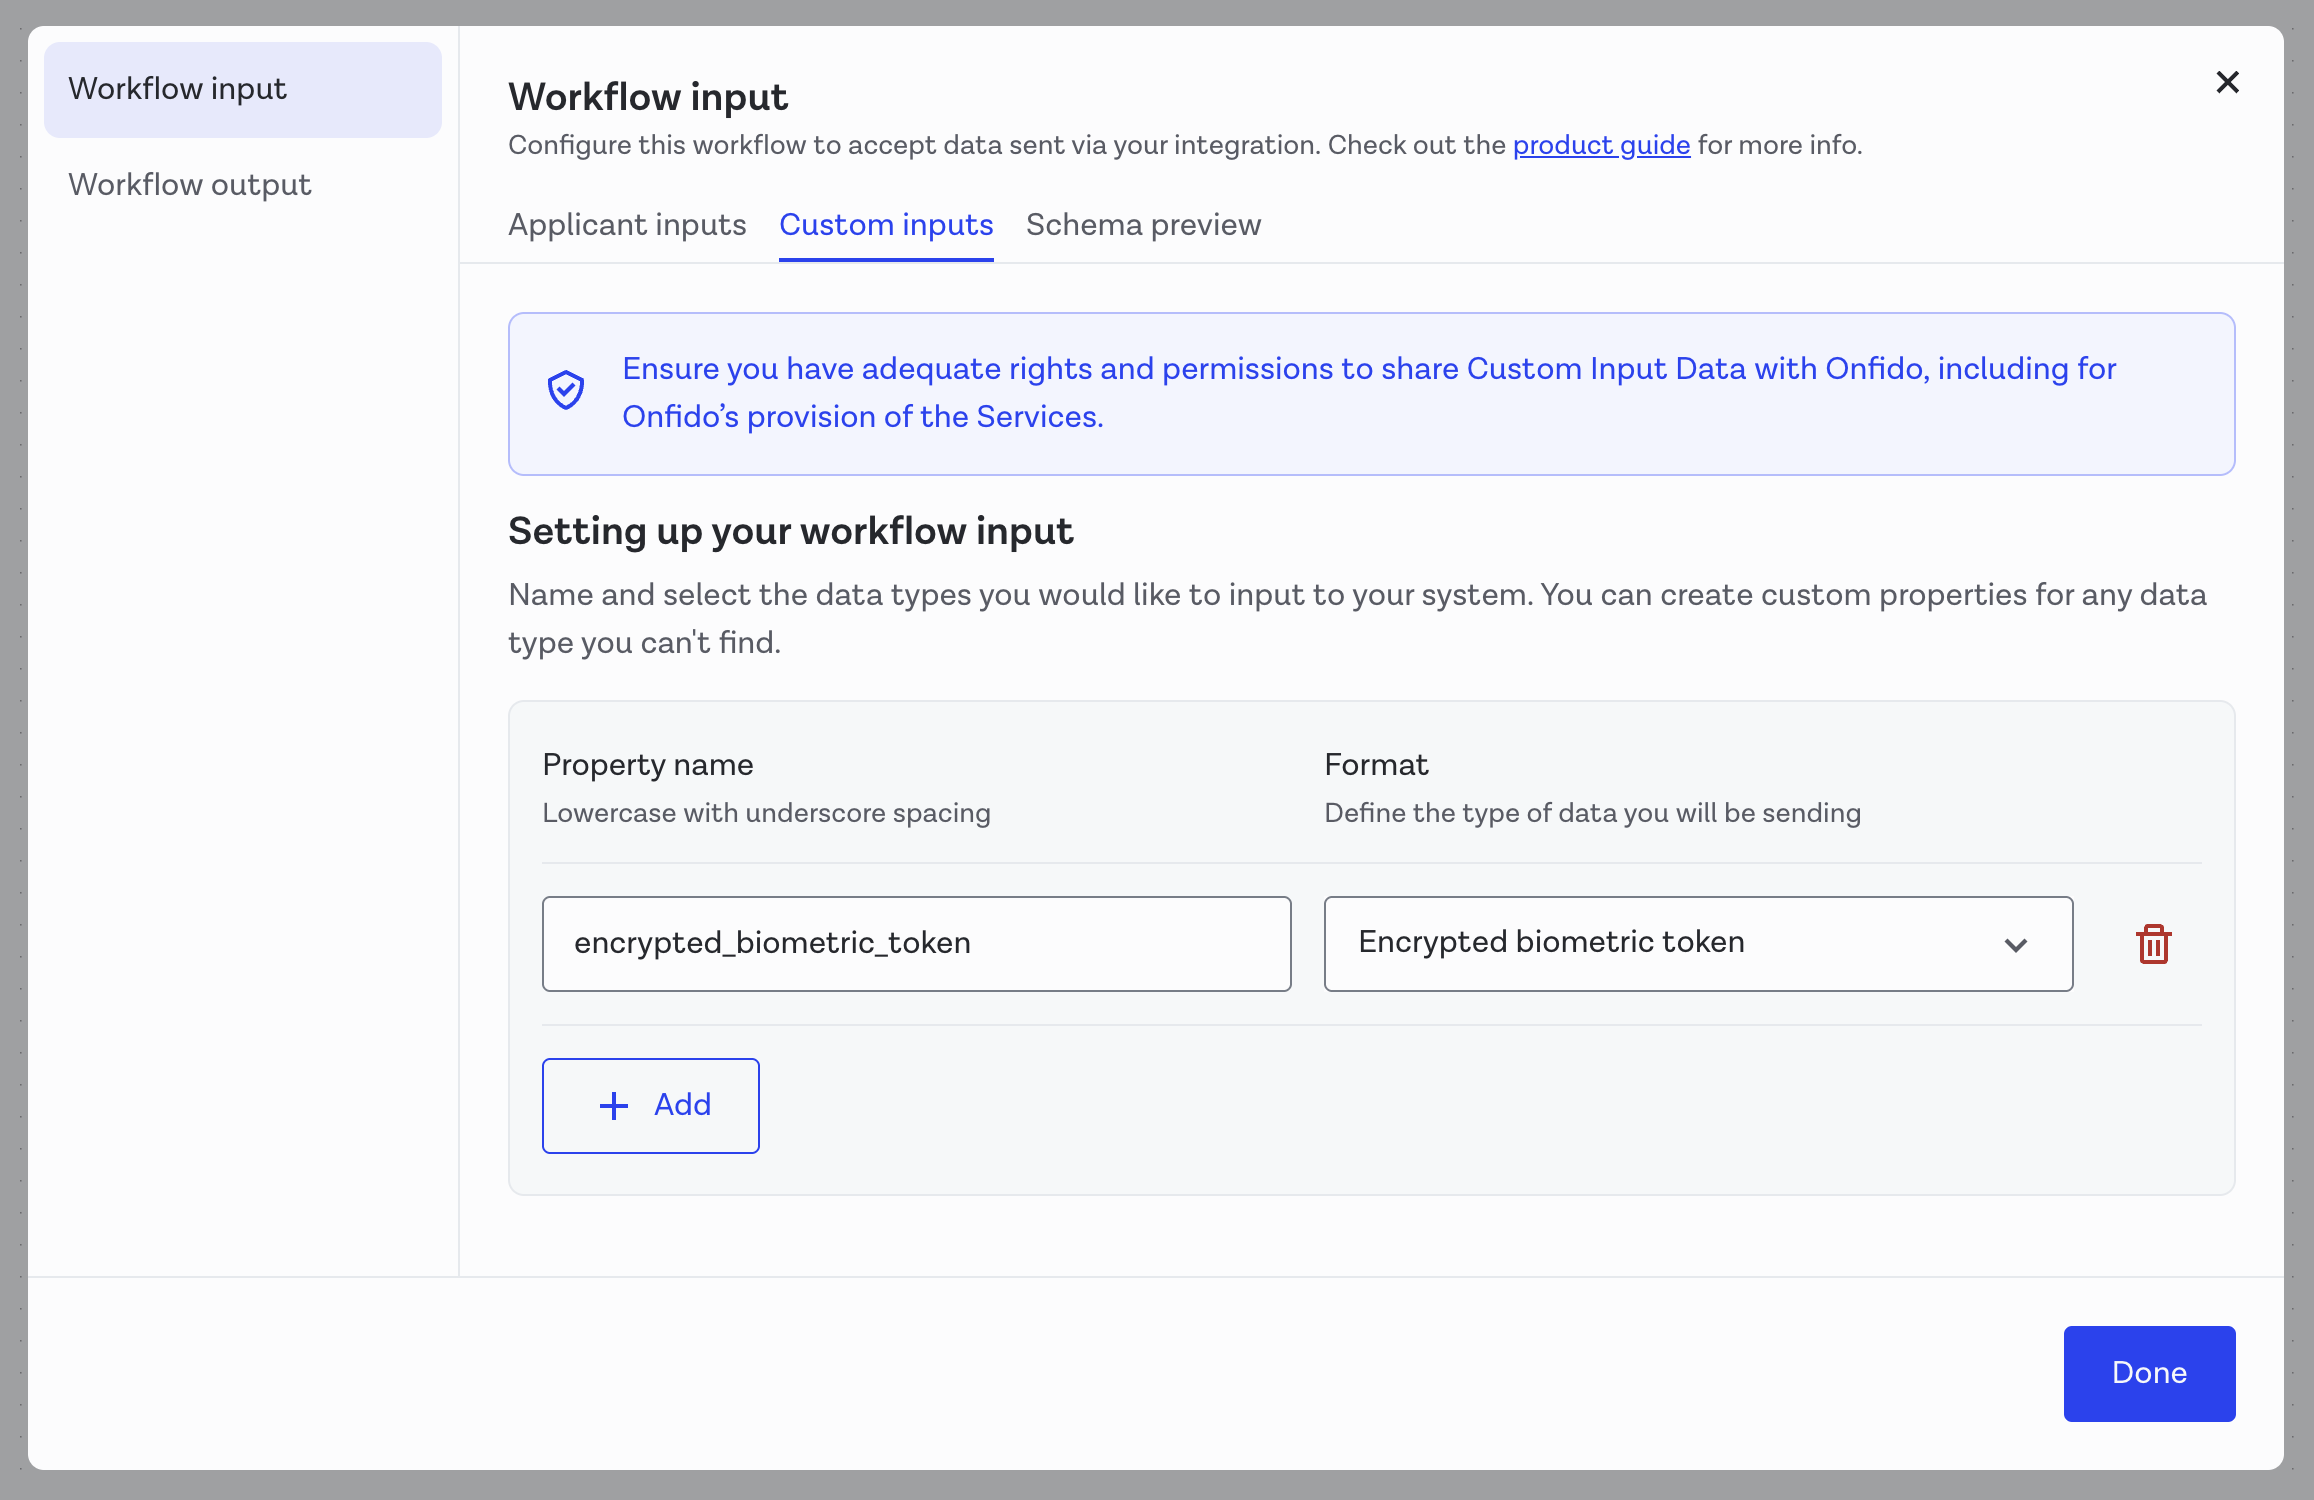This screenshot has width=2314, height=1500.
Task: Click the Done button to confirm
Action: pyautogui.click(x=2149, y=1373)
